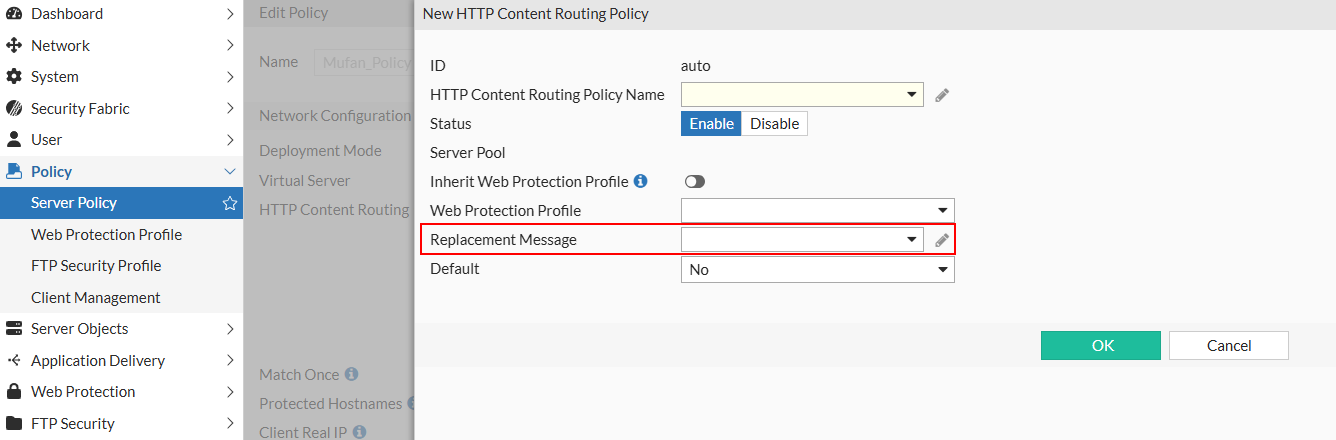
Task: Click the Security Fabric icon in sidebar
Action: [14, 108]
